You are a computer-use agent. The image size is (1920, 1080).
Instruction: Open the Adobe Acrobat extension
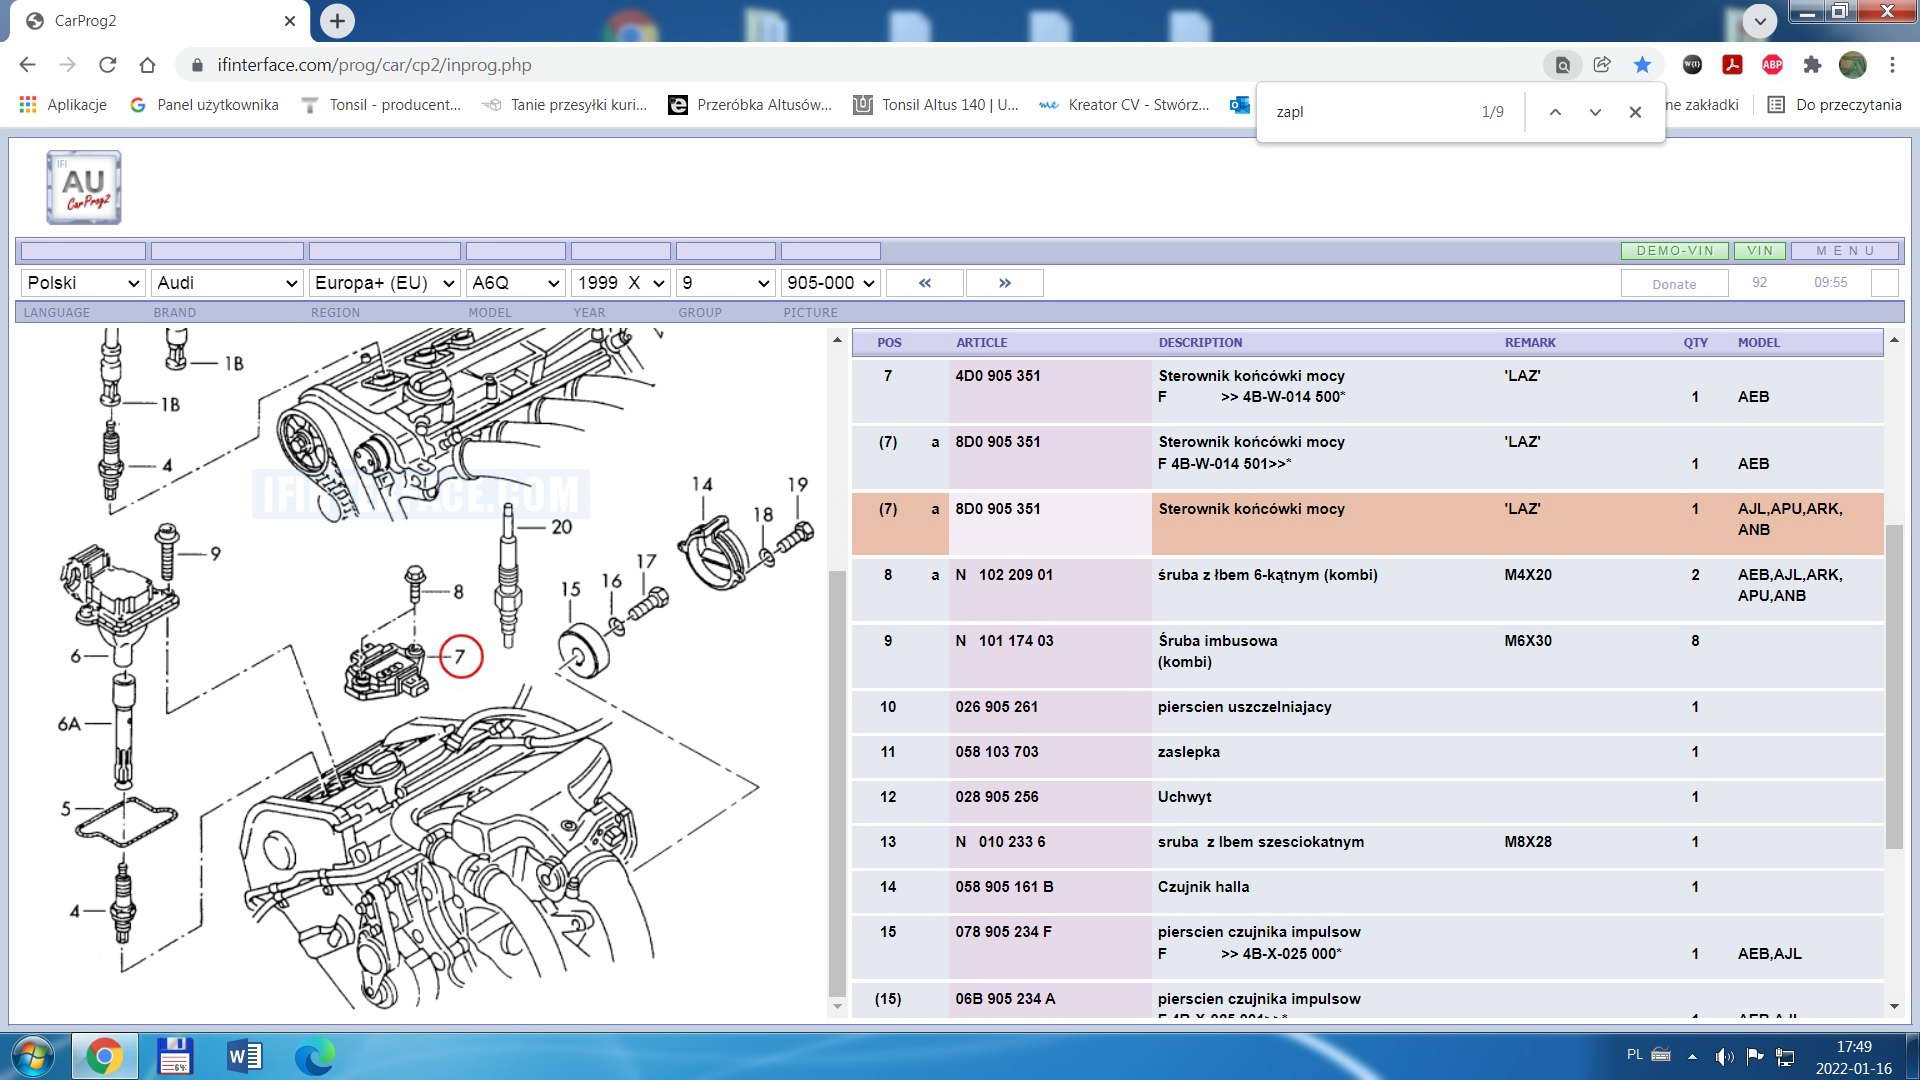1732,65
